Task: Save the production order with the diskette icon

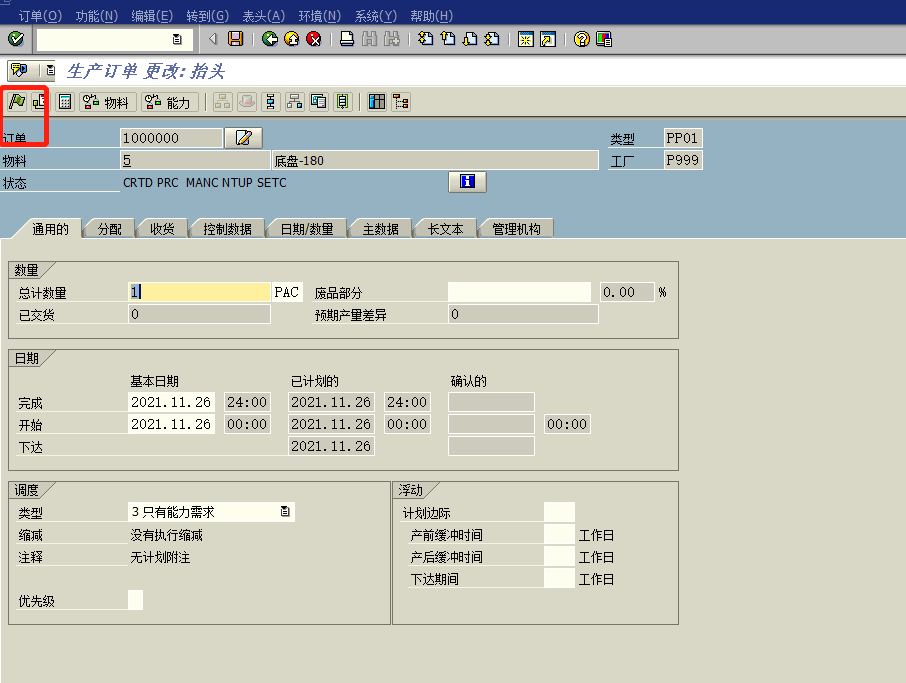Action: pyautogui.click(x=235, y=39)
